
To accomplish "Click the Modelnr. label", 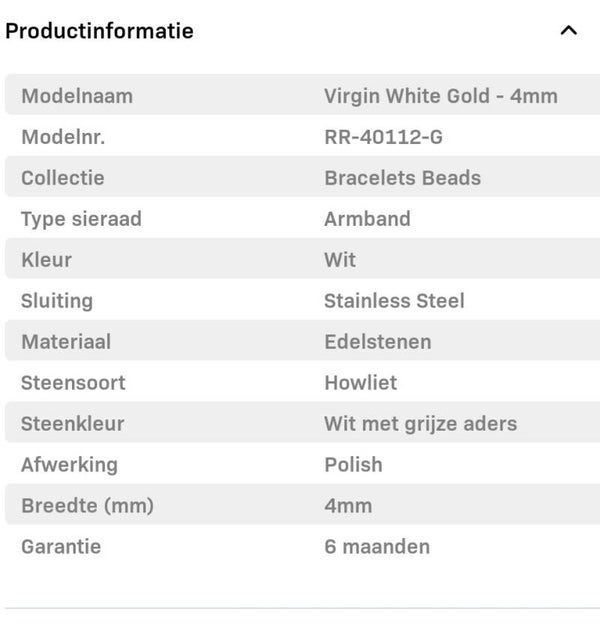I will pos(63,137).
